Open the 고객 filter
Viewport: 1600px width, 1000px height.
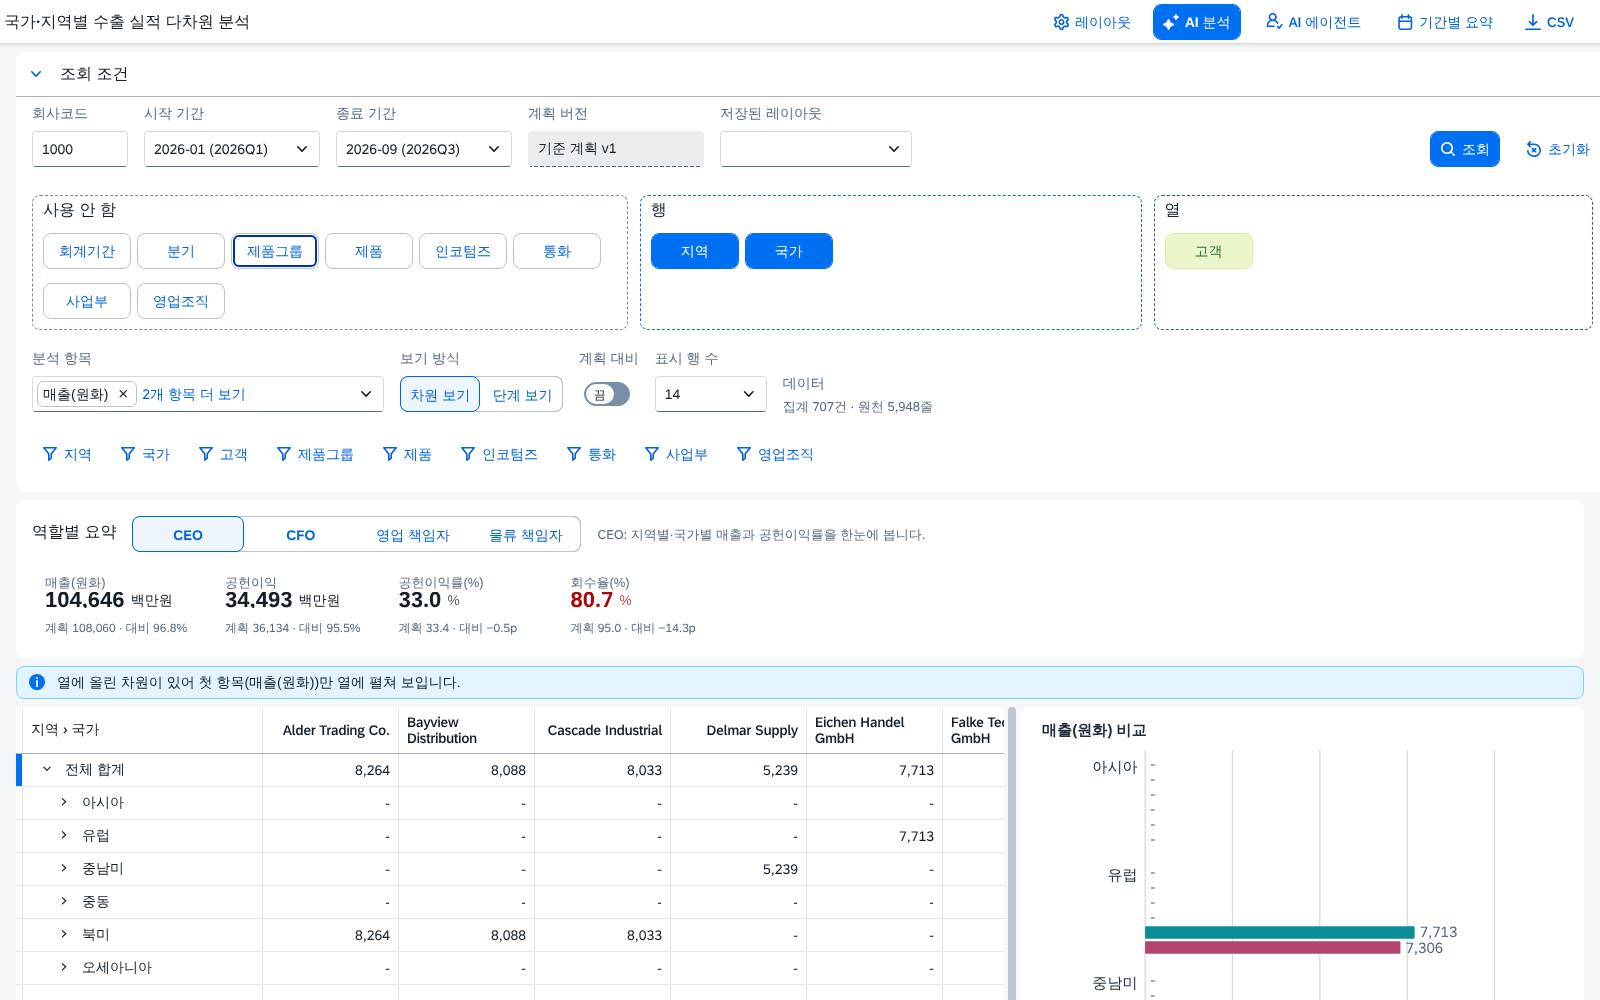tap(223, 454)
